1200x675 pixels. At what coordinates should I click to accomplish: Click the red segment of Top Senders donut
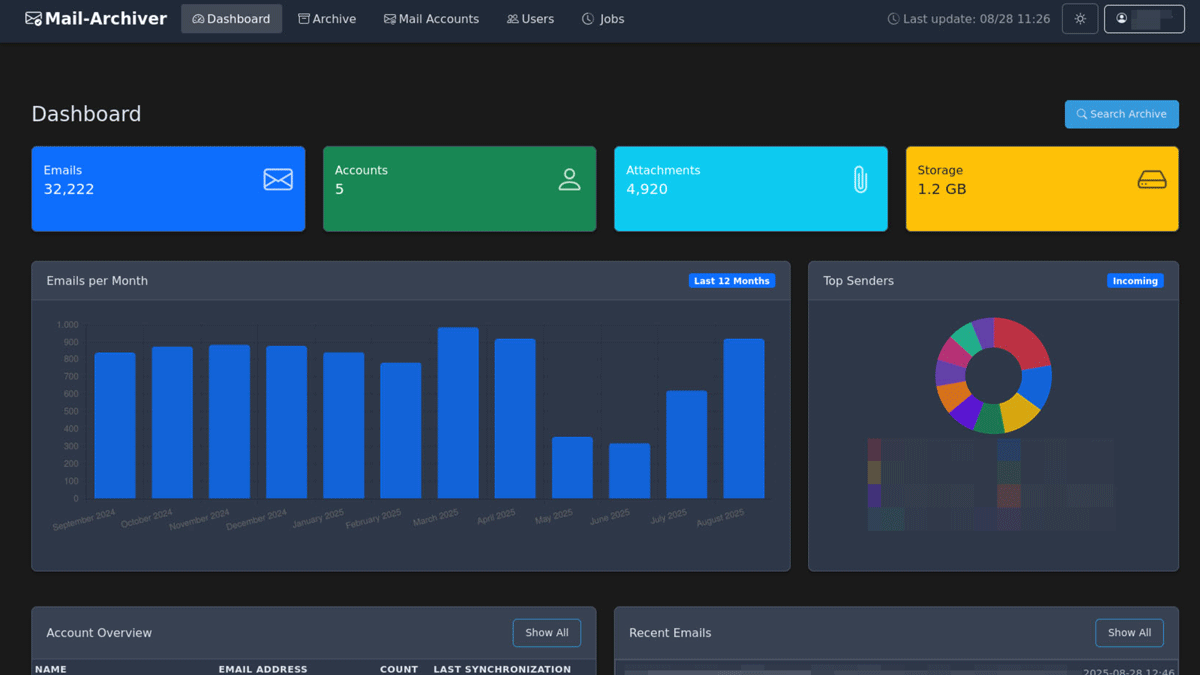point(1023,343)
